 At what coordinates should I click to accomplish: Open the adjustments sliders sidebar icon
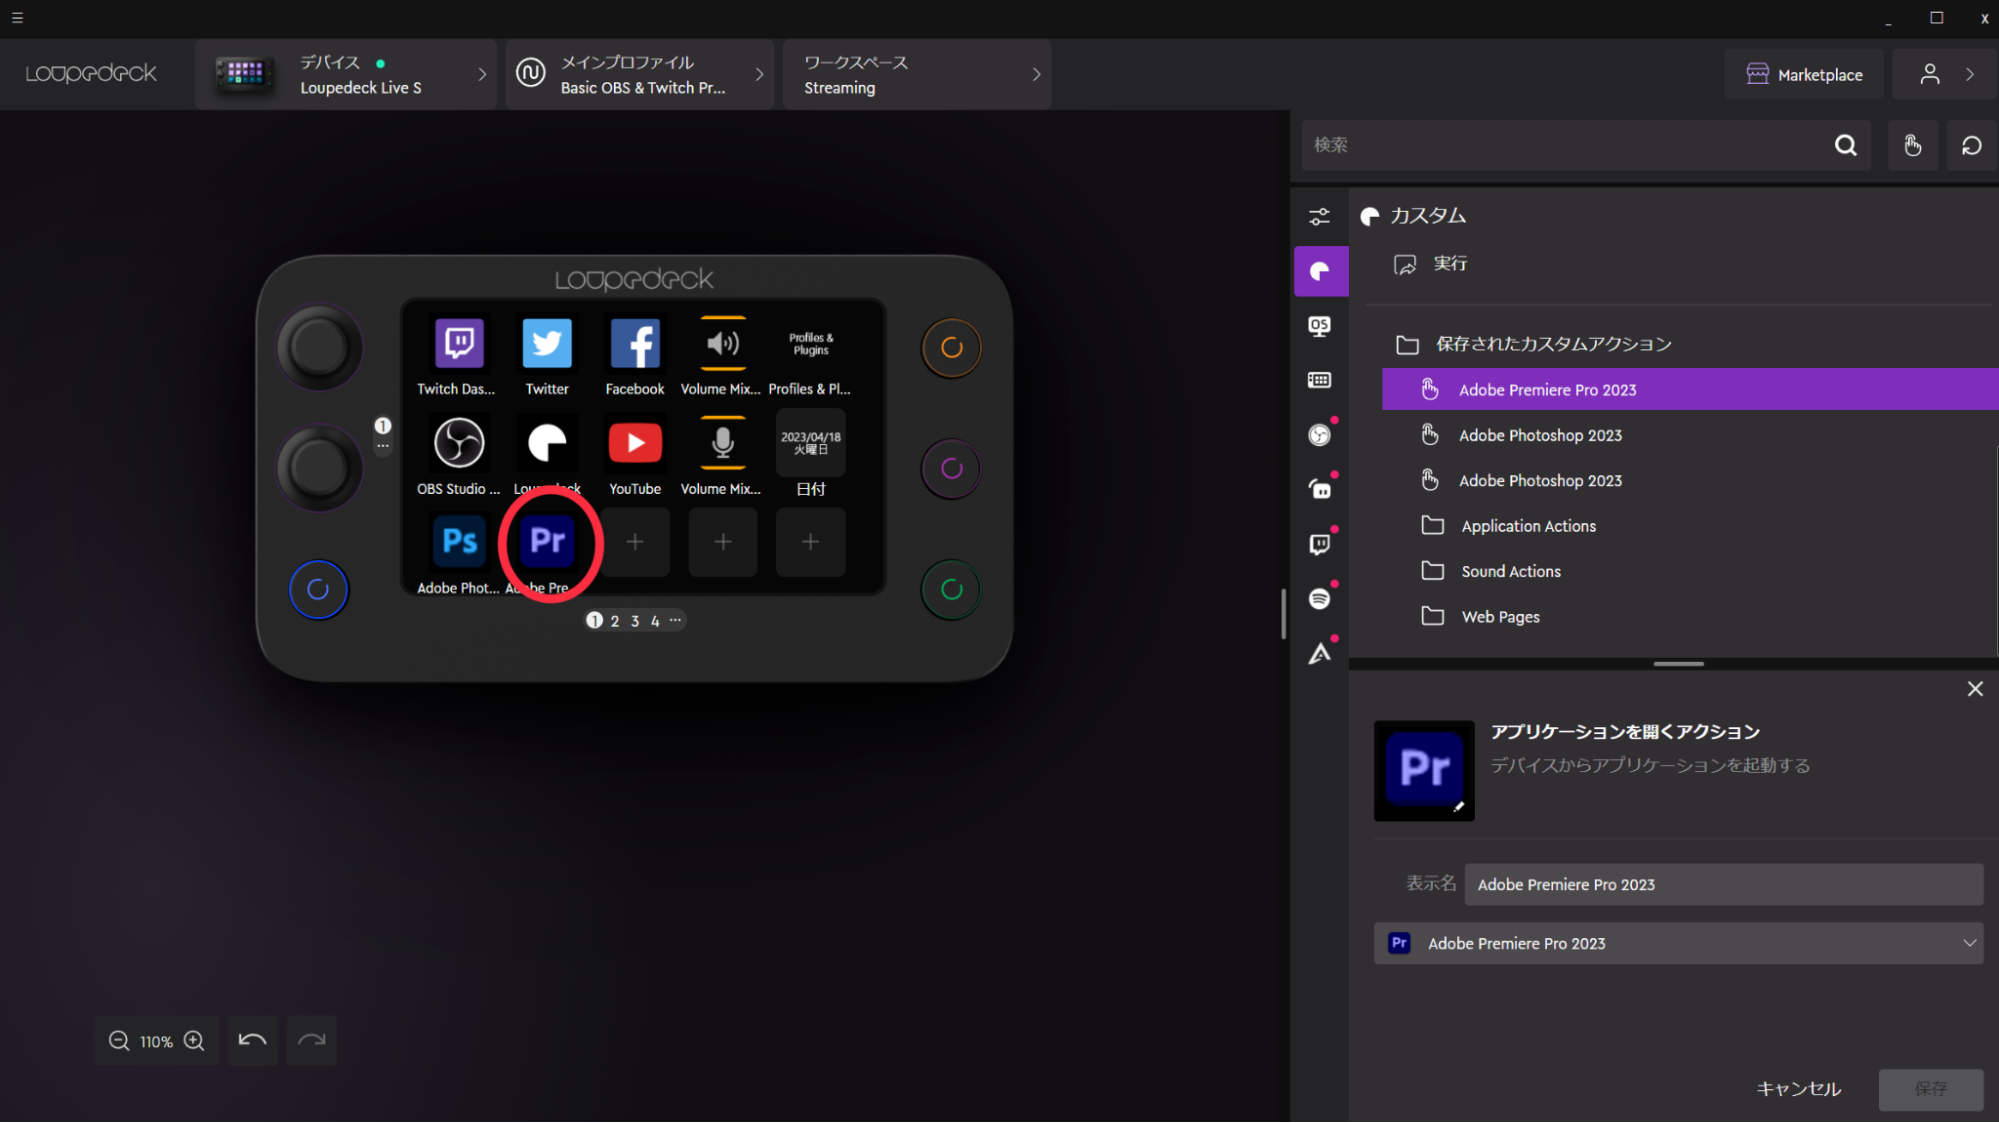pos(1320,216)
